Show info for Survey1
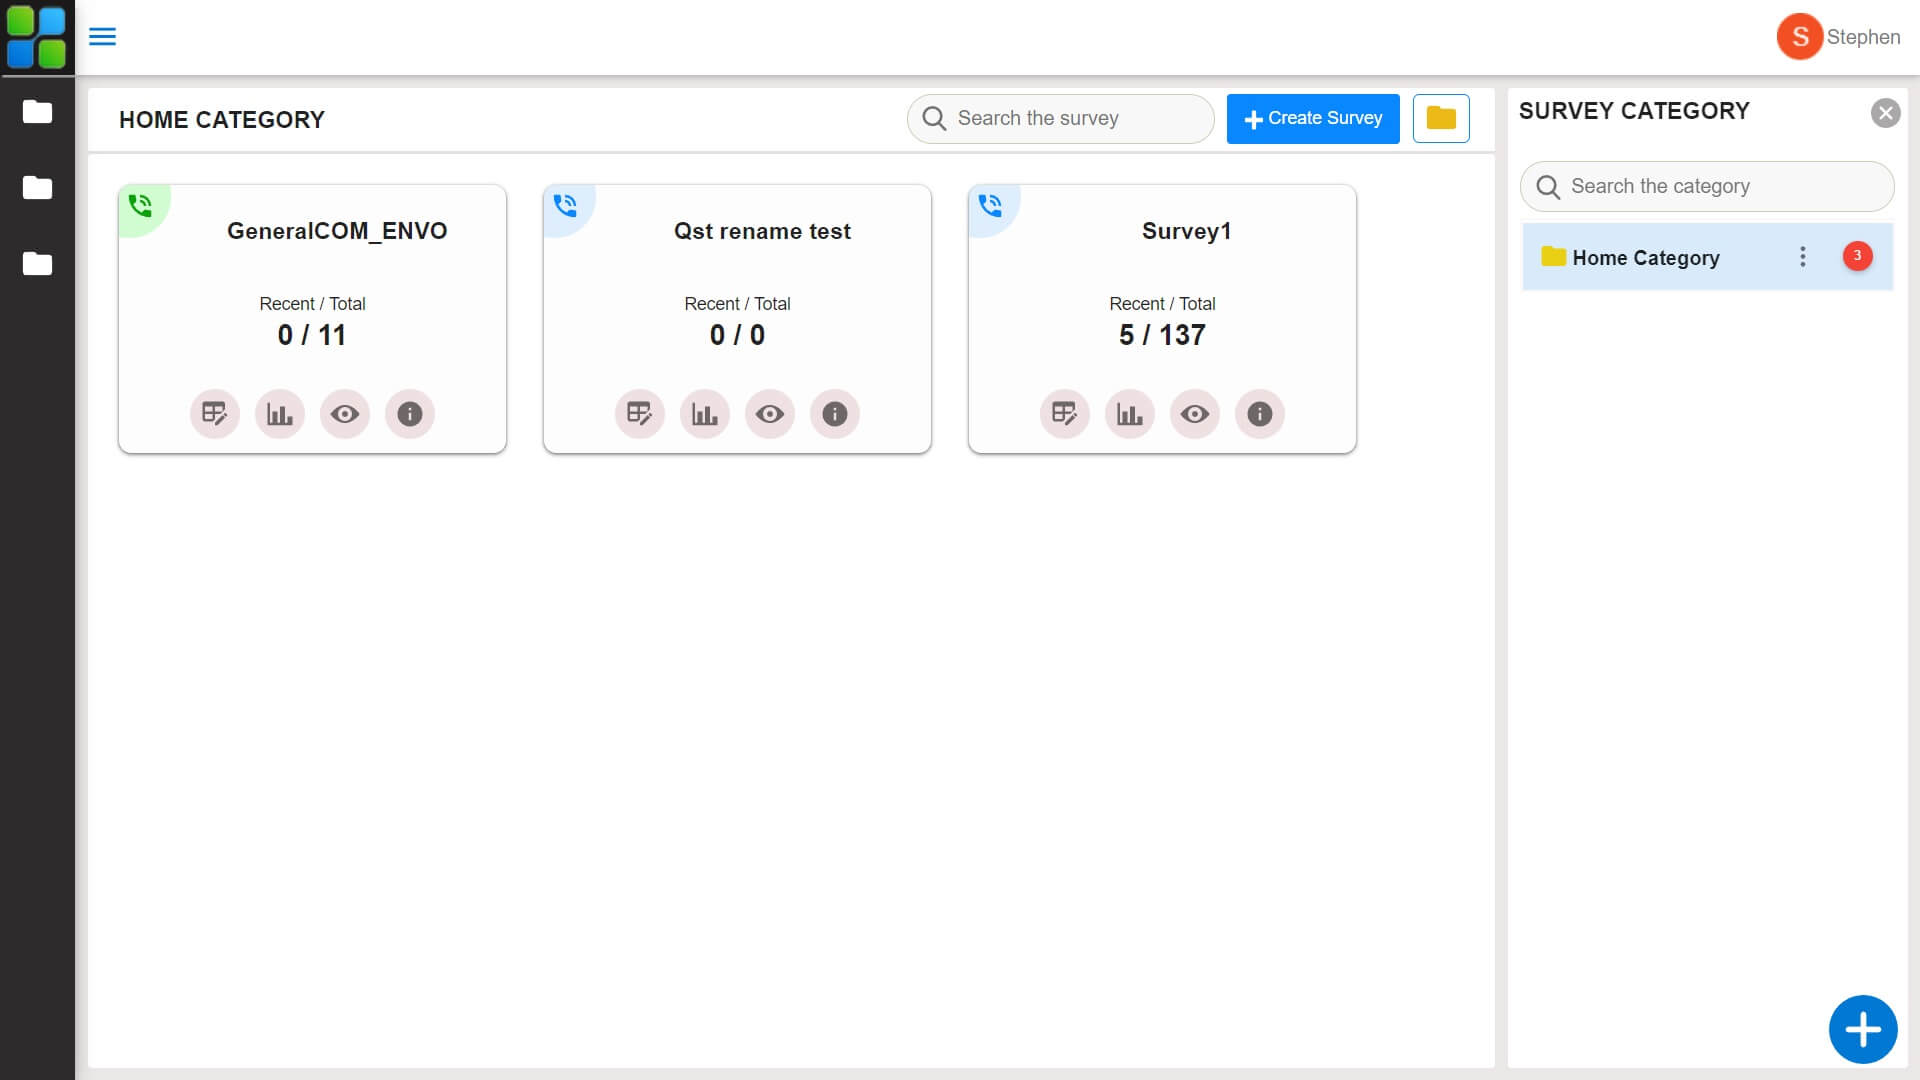1920x1080 pixels. coord(1260,414)
